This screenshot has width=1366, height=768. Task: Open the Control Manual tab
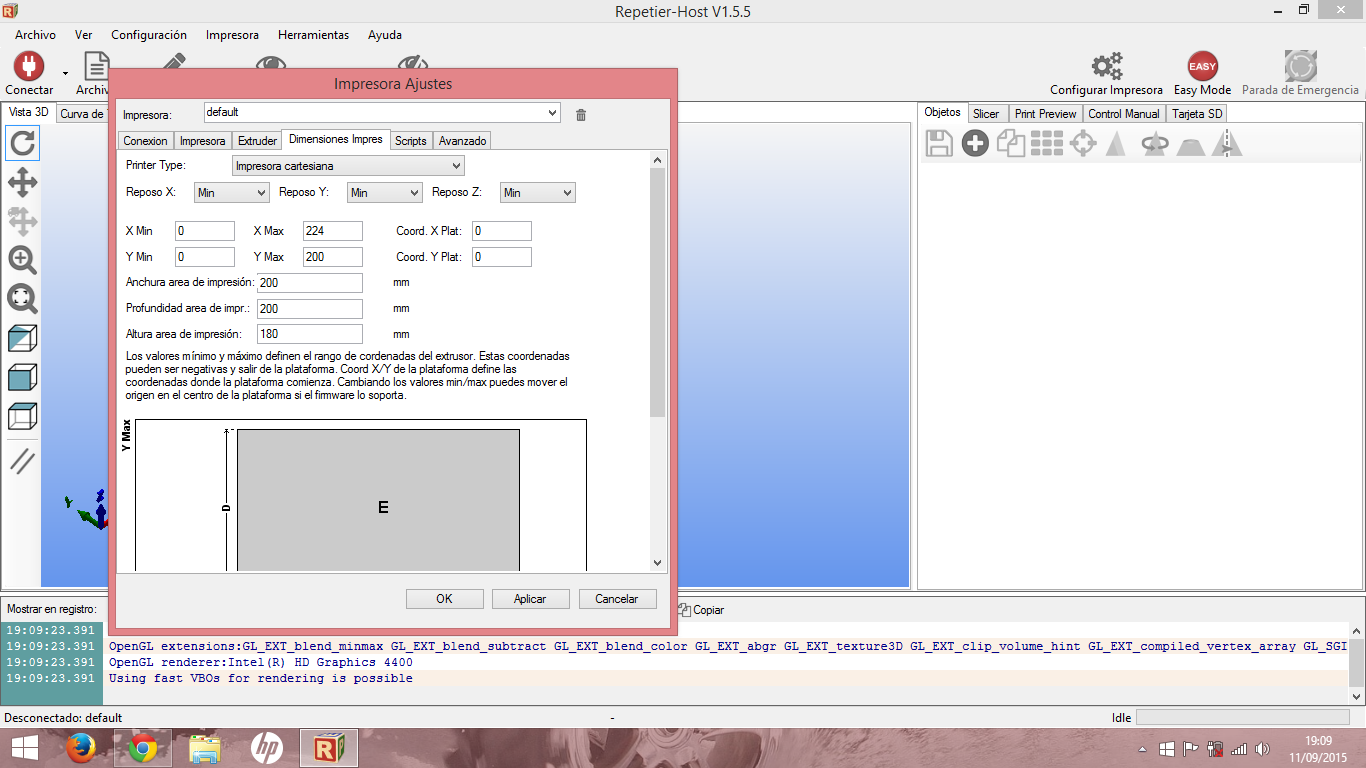coord(1124,114)
